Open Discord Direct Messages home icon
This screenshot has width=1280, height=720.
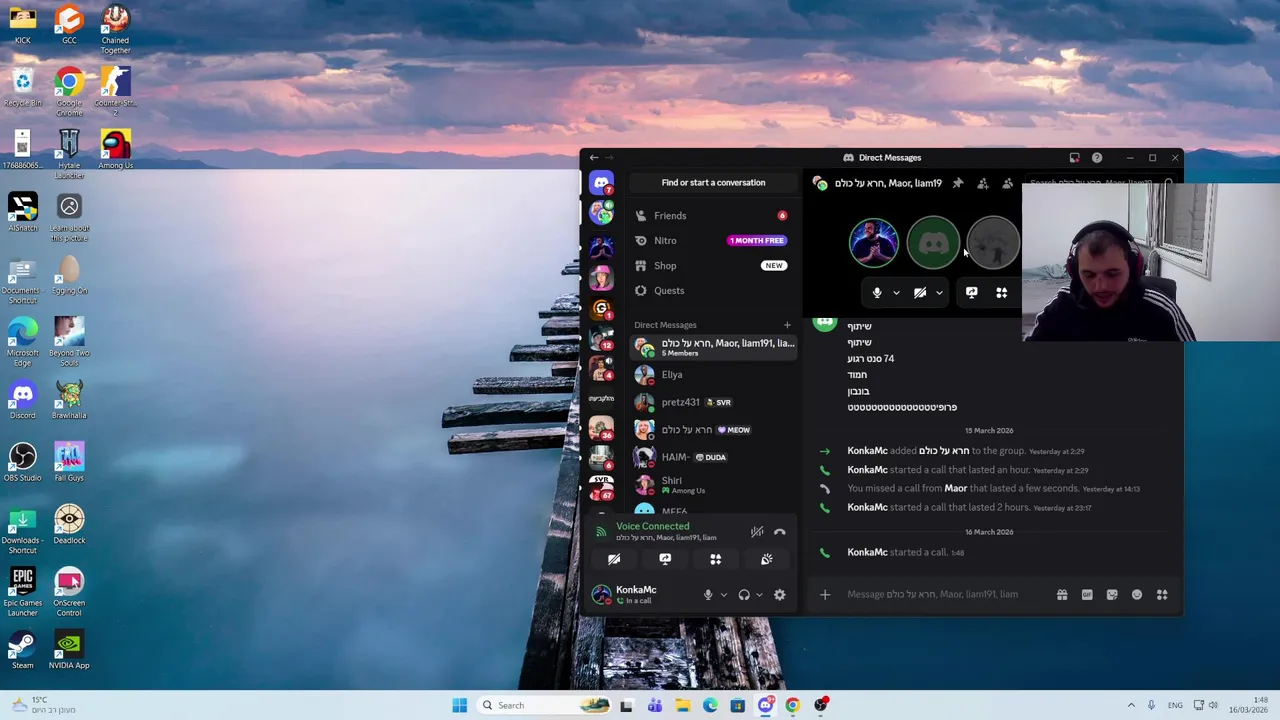601,182
